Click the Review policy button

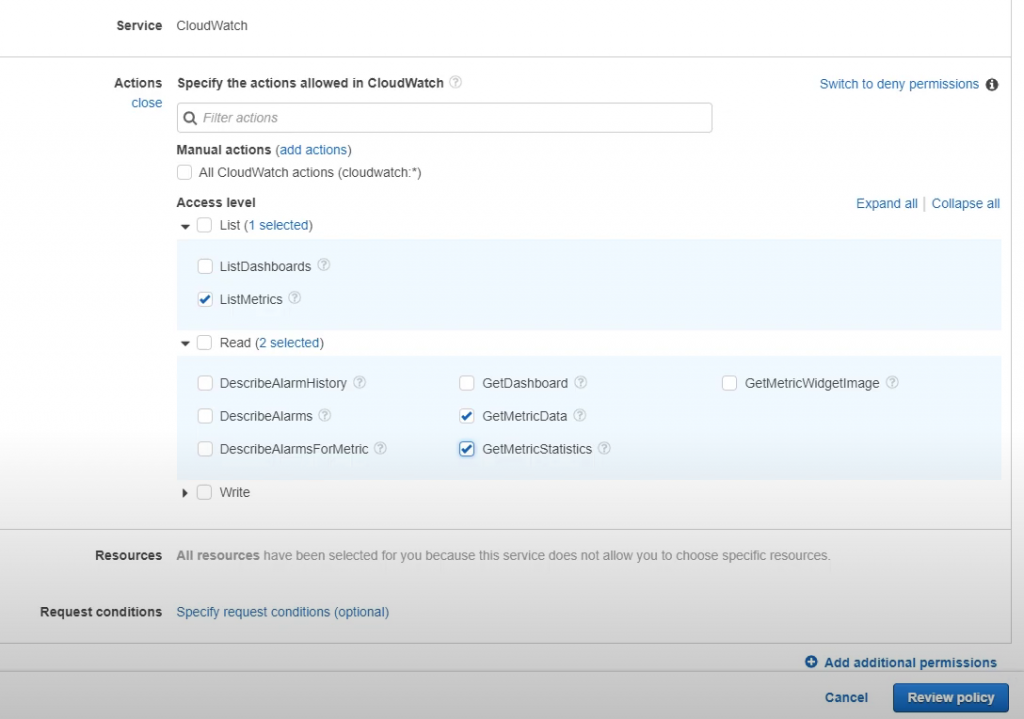[950, 697]
